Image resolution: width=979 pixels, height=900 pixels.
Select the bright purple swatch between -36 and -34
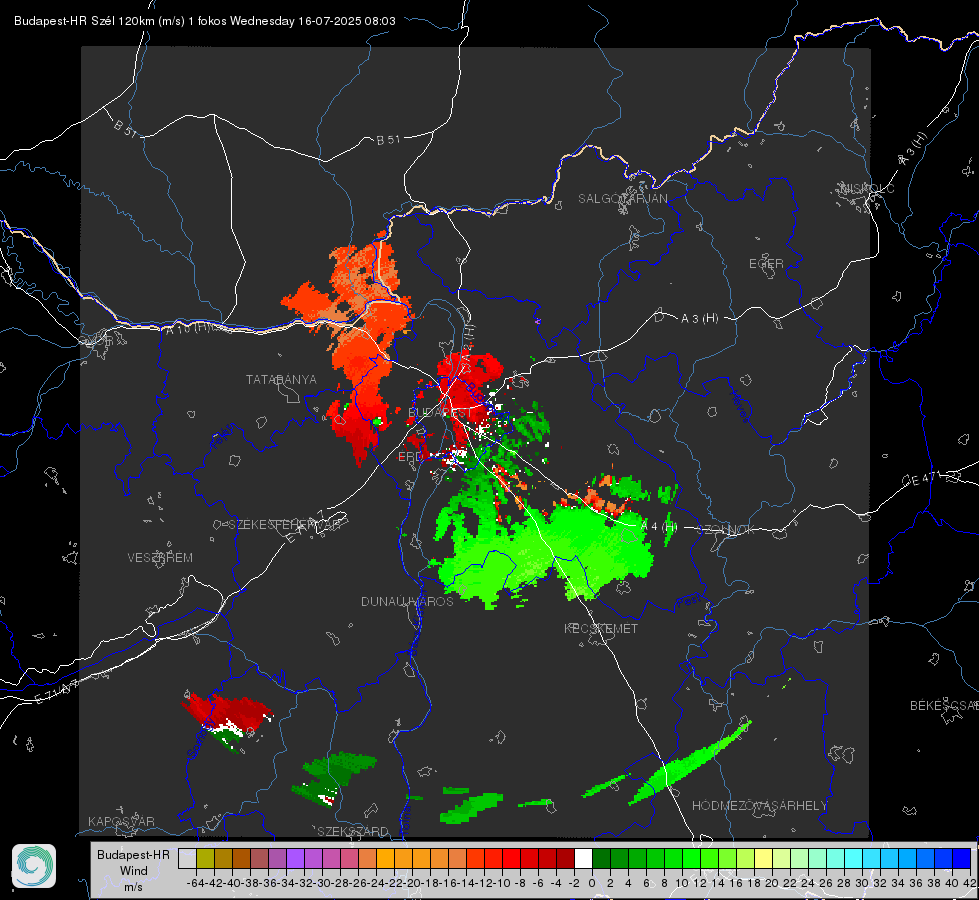point(295,858)
